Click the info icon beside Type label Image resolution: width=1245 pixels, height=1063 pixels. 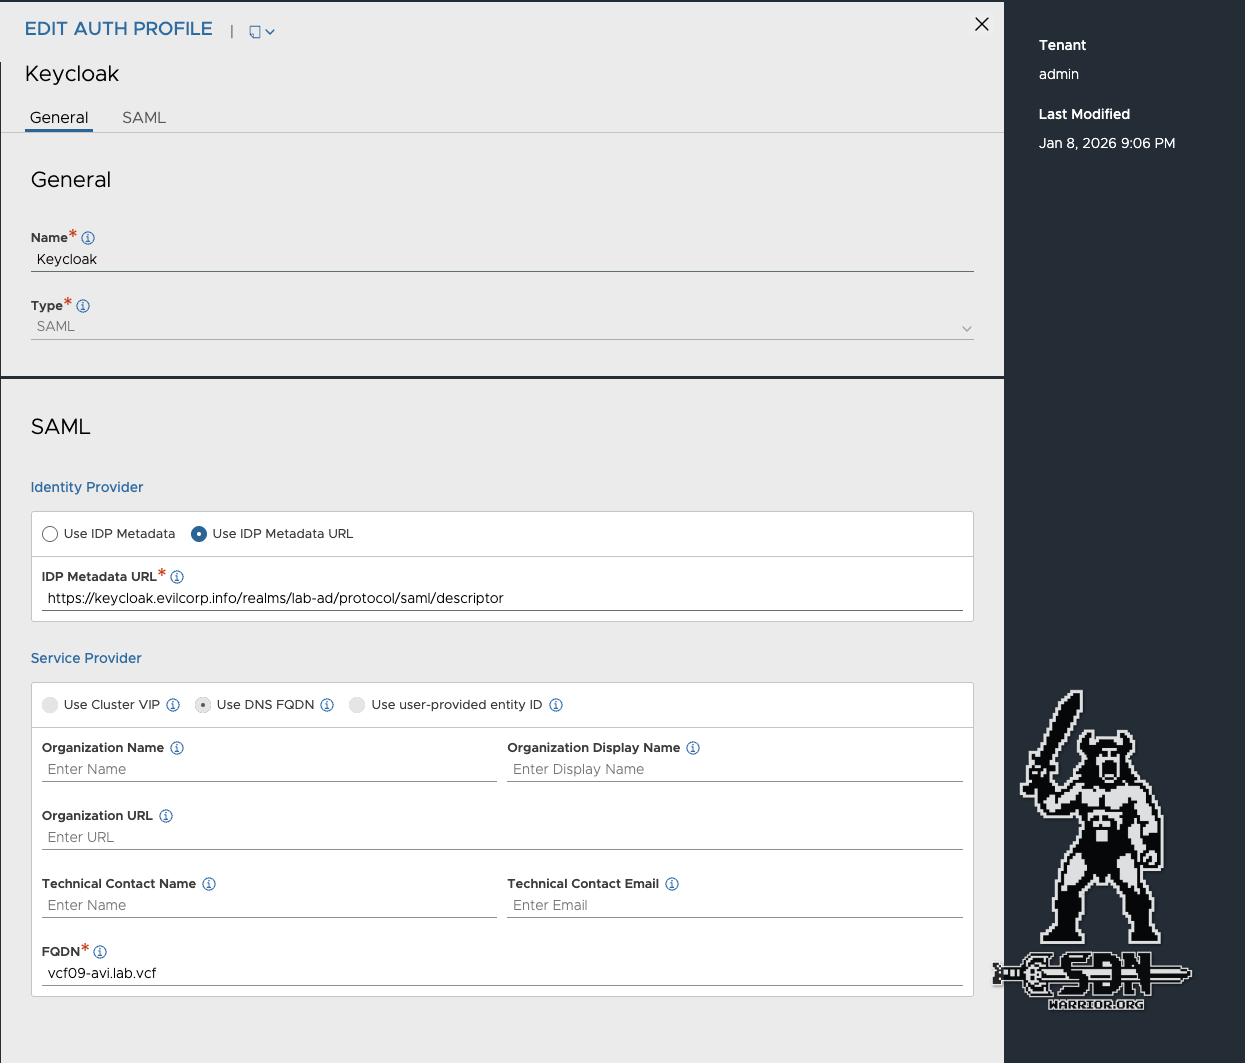[x=83, y=306]
